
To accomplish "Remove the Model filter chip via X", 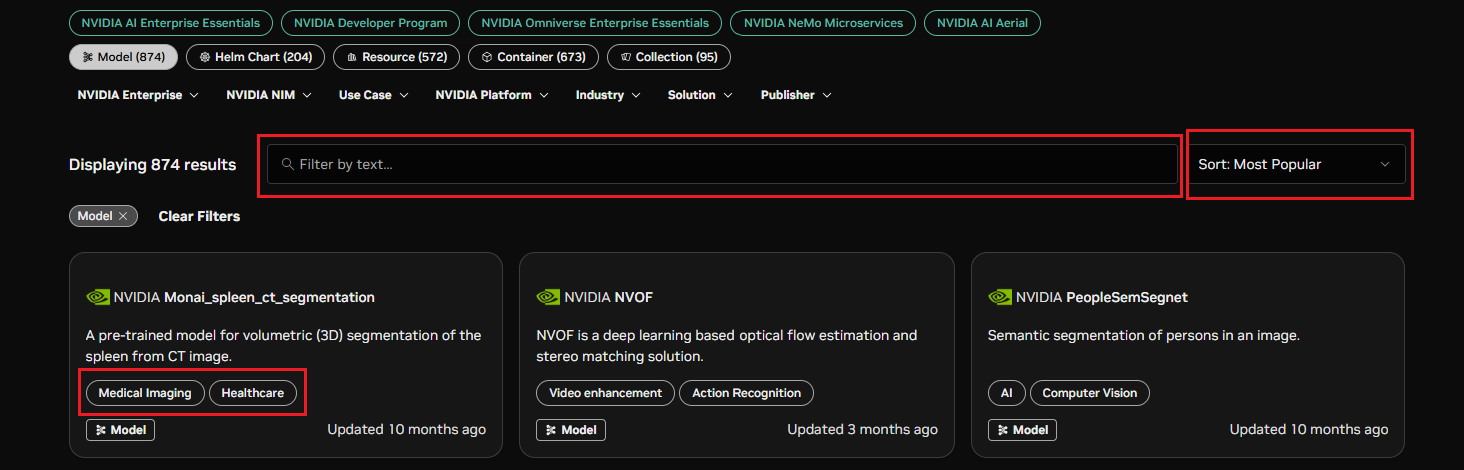I will [123, 216].
